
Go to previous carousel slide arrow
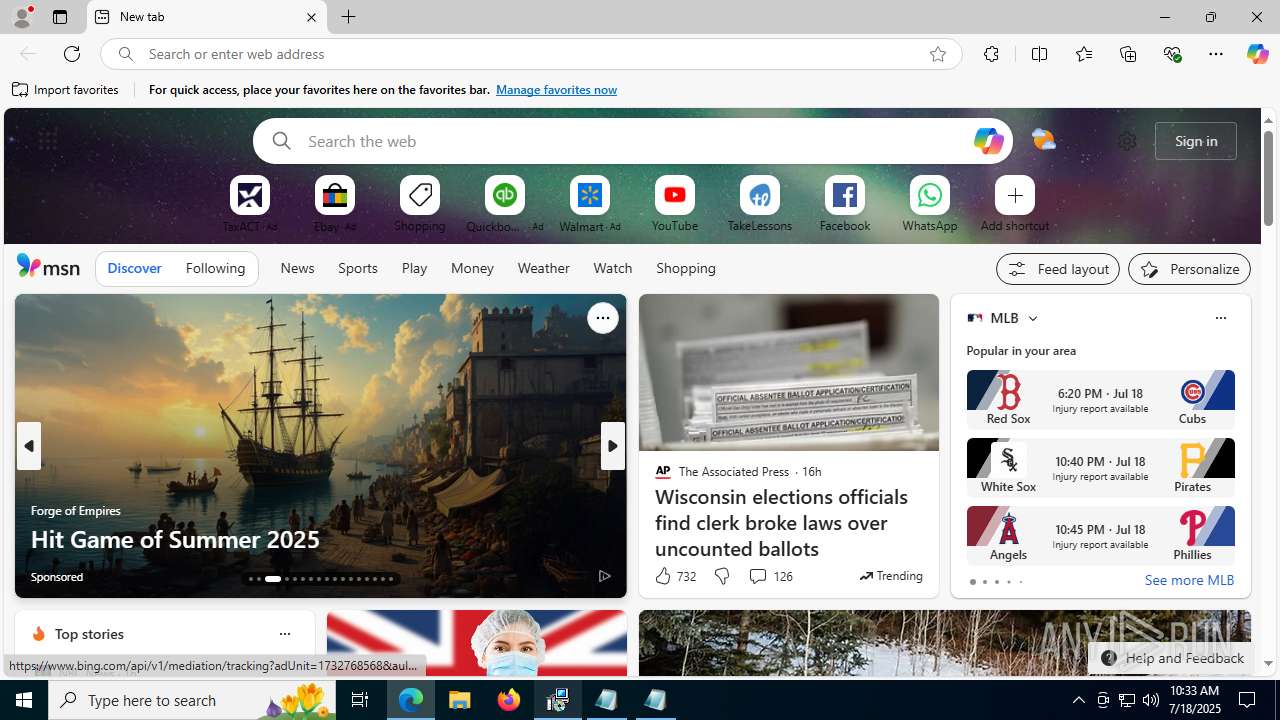point(29,446)
